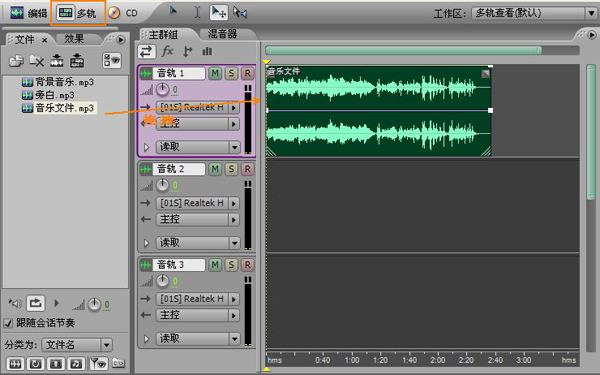Open the files panel options menu arrow
This screenshot has height=375, width=600.
121,39
